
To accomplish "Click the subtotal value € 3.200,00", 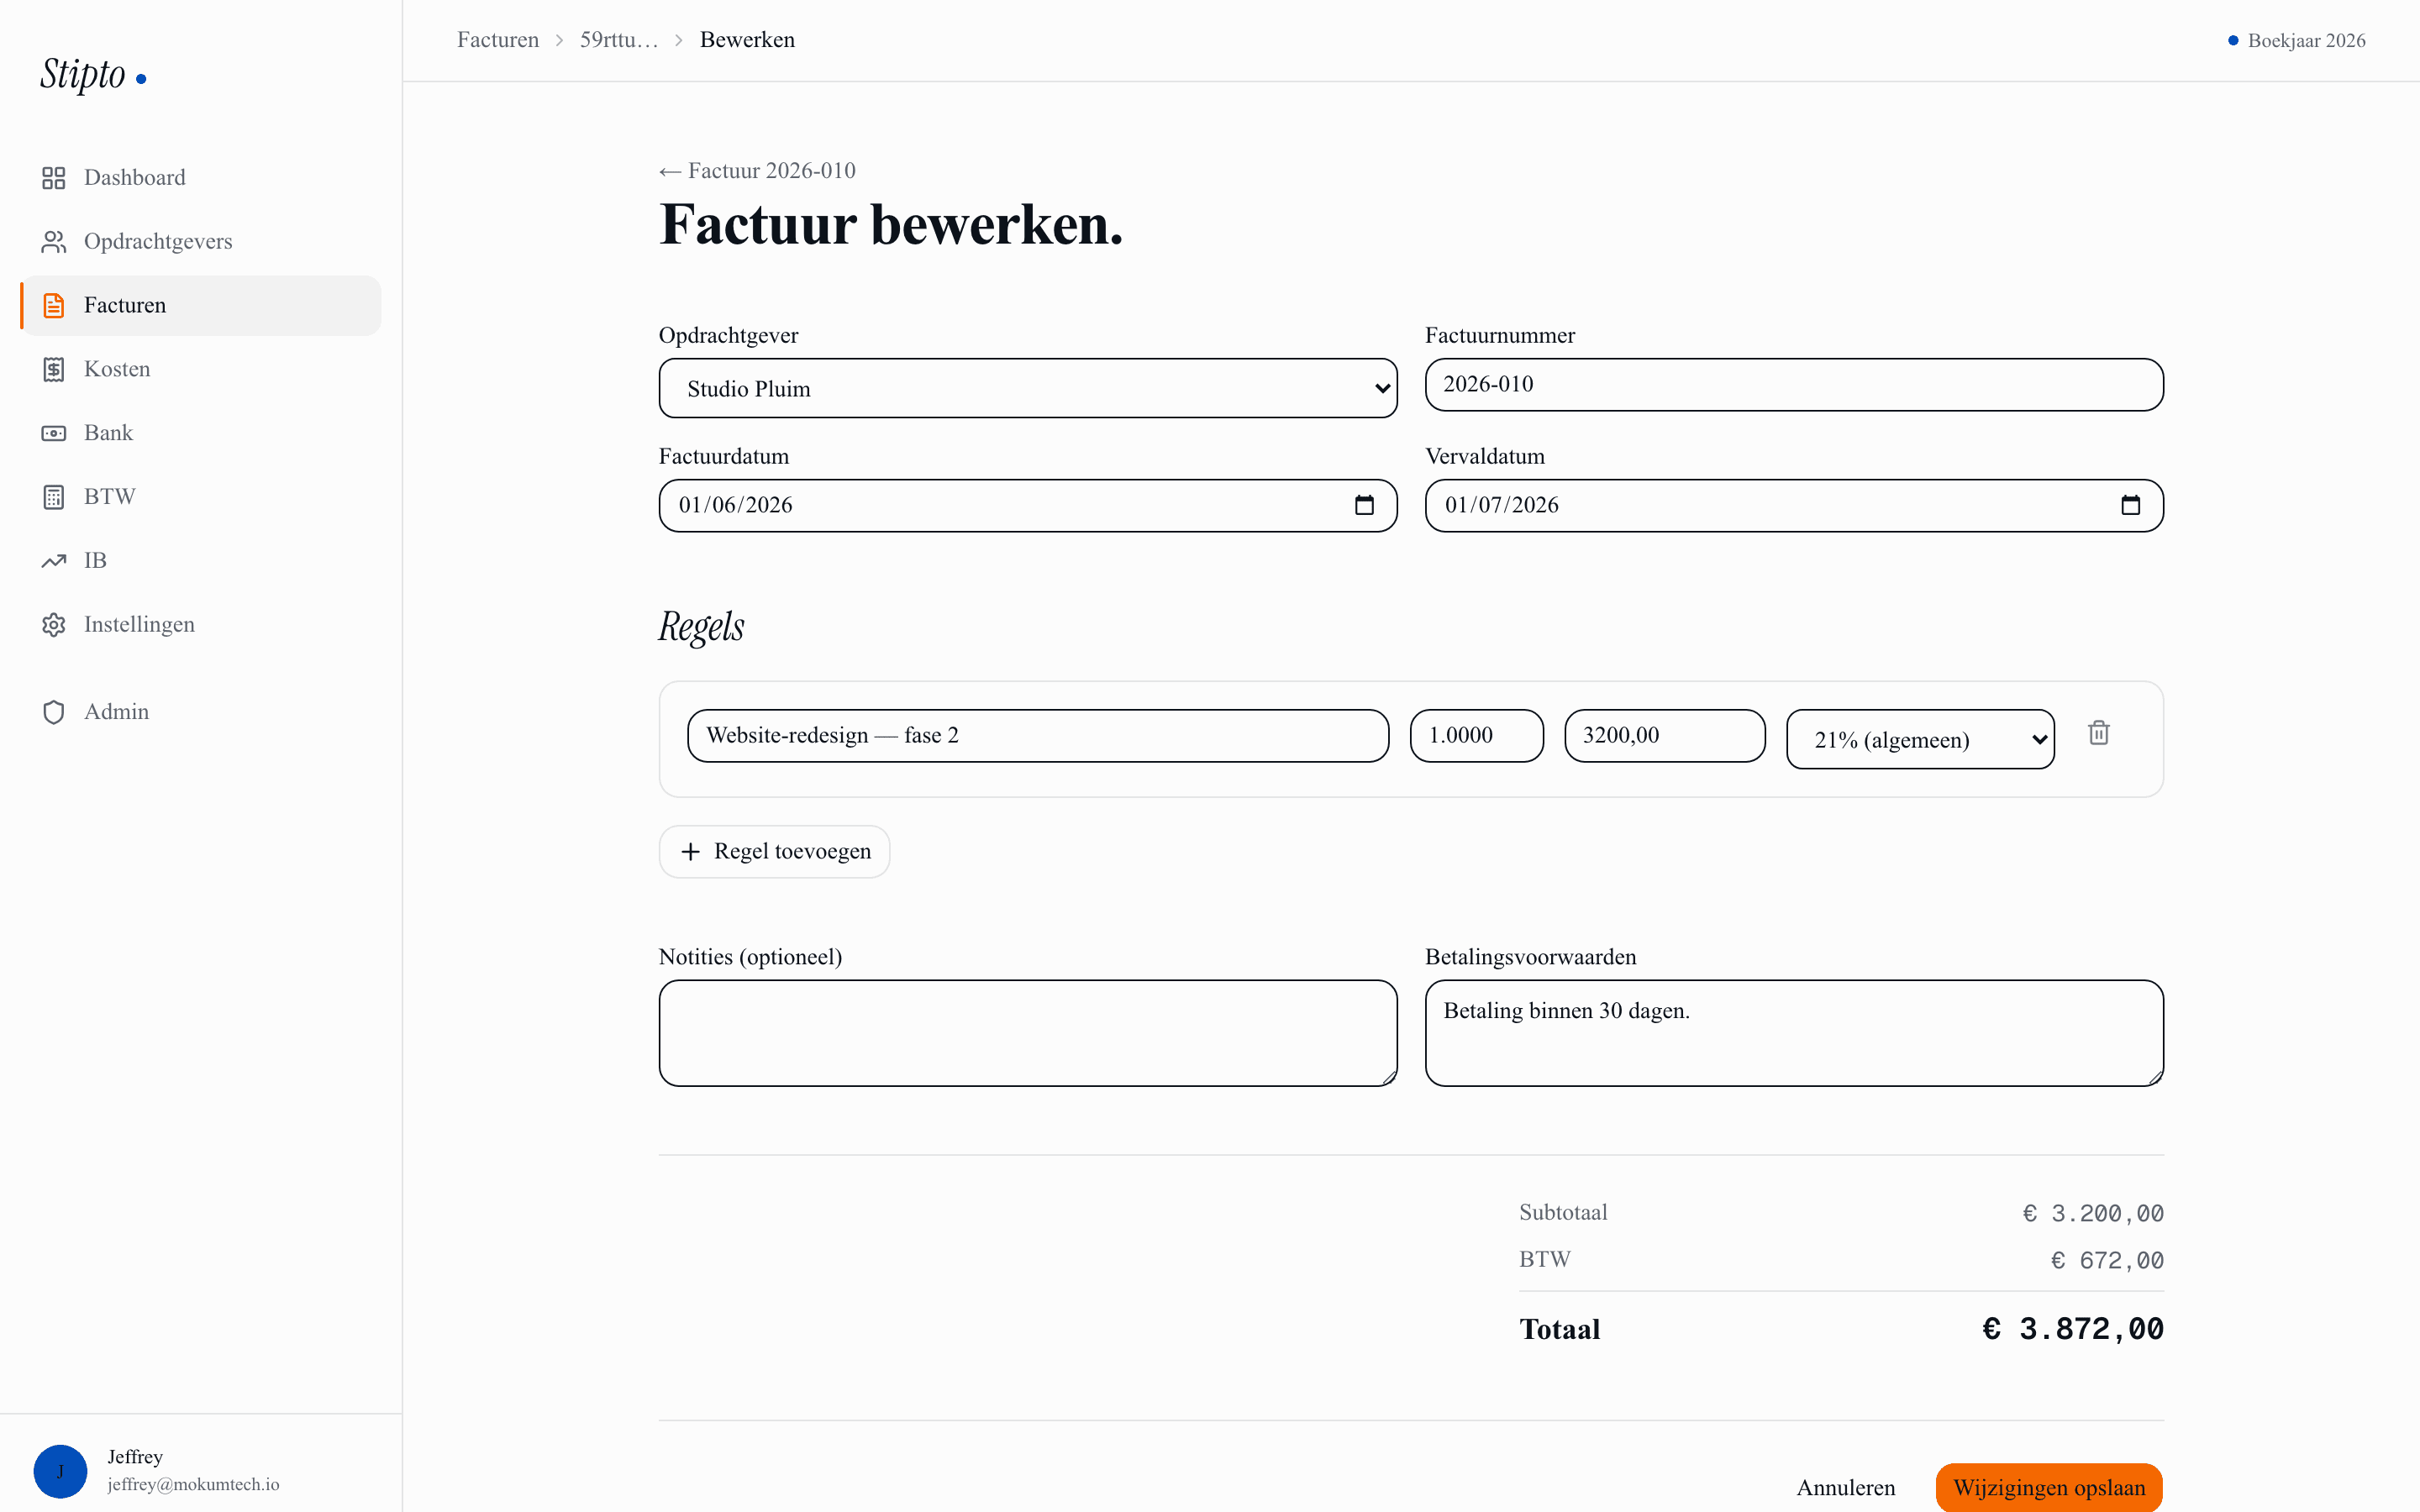I will (2093, 1213).
